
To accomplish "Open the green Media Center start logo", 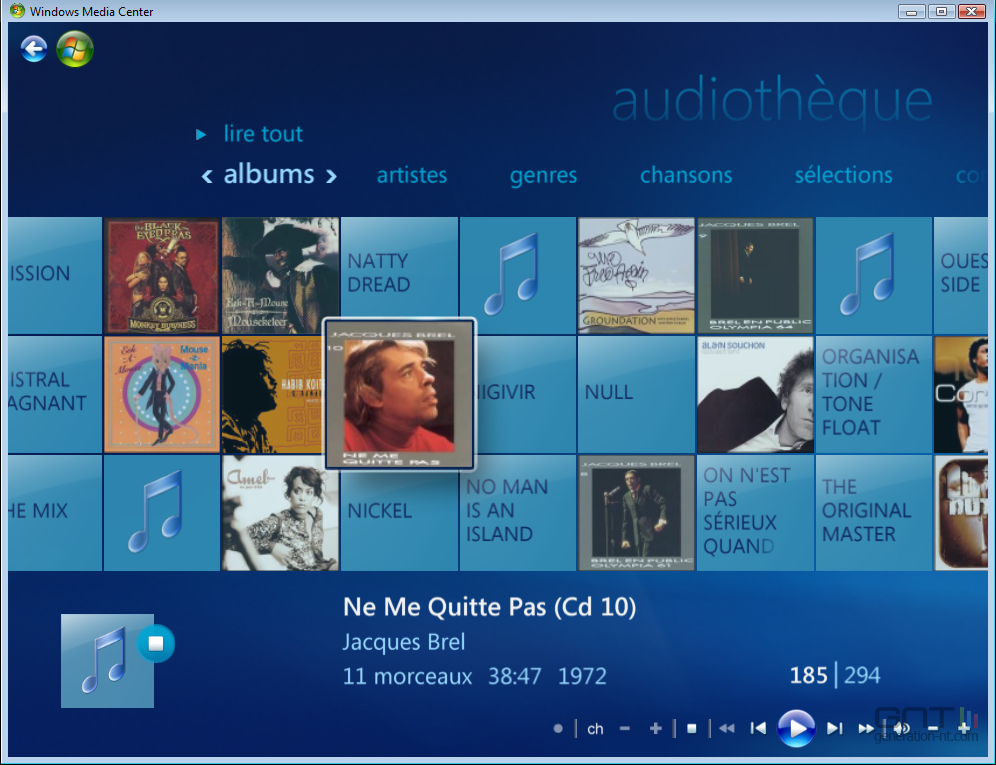I will tap(75, 49).
